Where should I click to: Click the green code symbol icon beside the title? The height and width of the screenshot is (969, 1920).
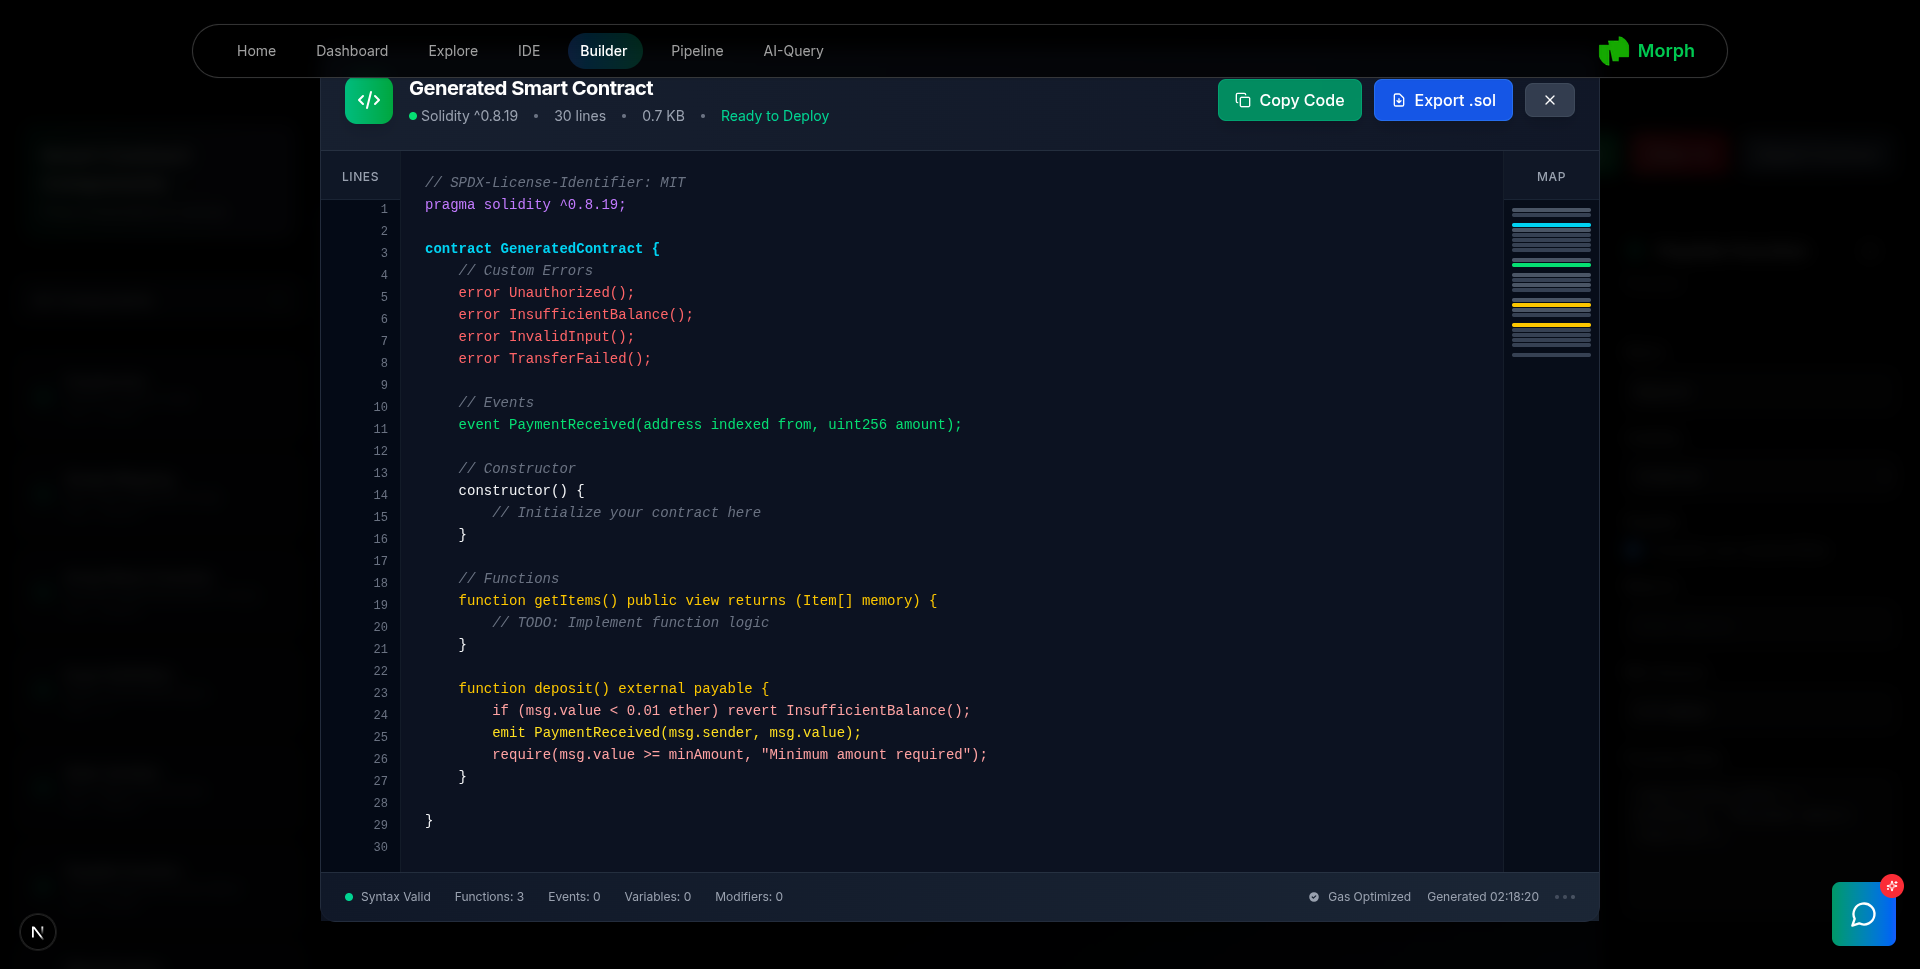pos(368,100)
